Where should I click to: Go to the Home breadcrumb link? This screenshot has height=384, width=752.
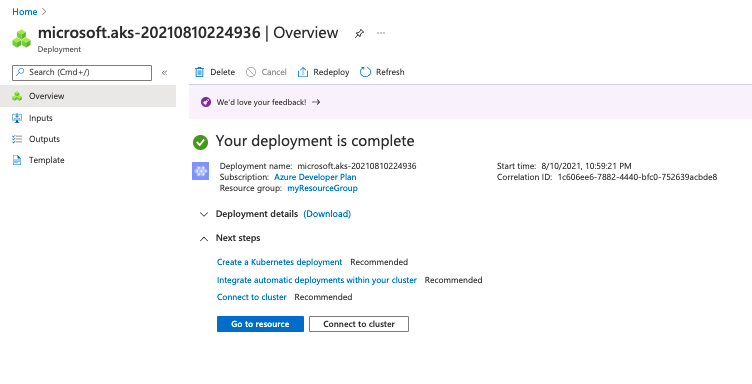click(x=25, y=12)
